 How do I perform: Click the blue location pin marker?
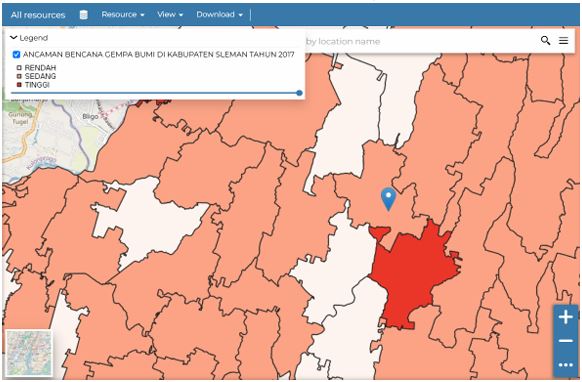pos(389,199)
